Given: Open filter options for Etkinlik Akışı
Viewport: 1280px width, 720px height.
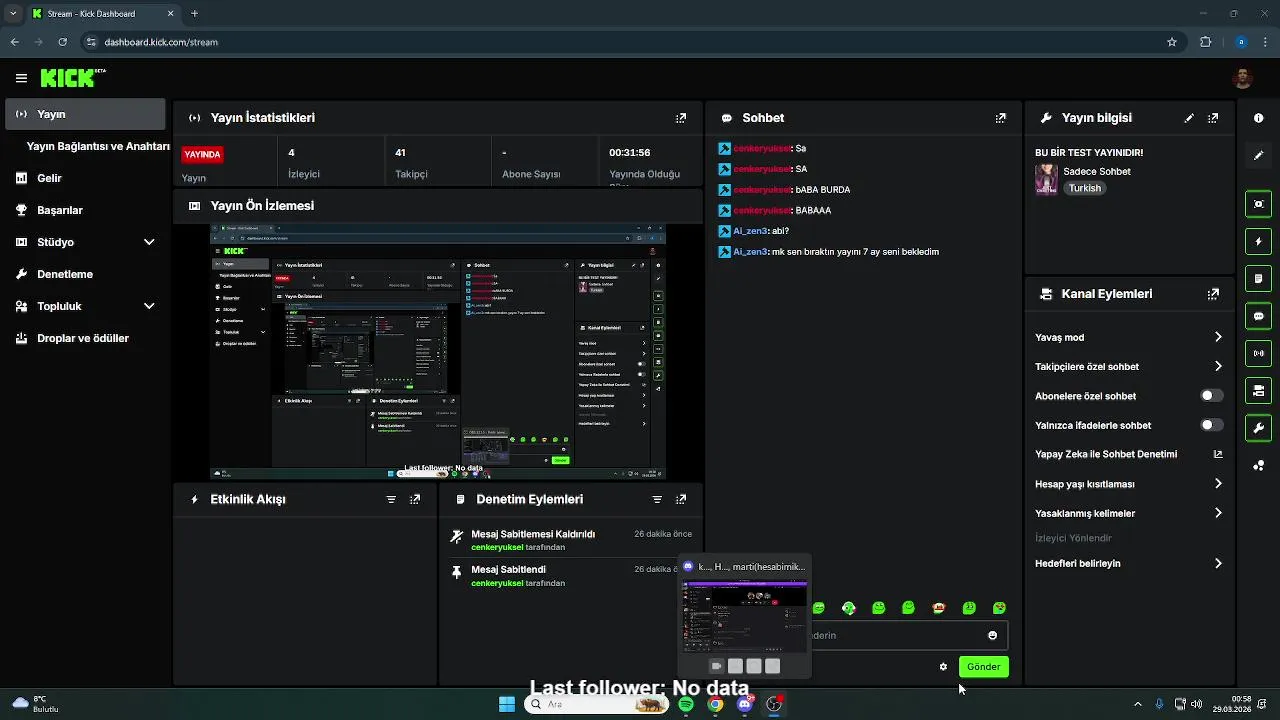Looking at the screenshot, I should click(x=391, y=499).
